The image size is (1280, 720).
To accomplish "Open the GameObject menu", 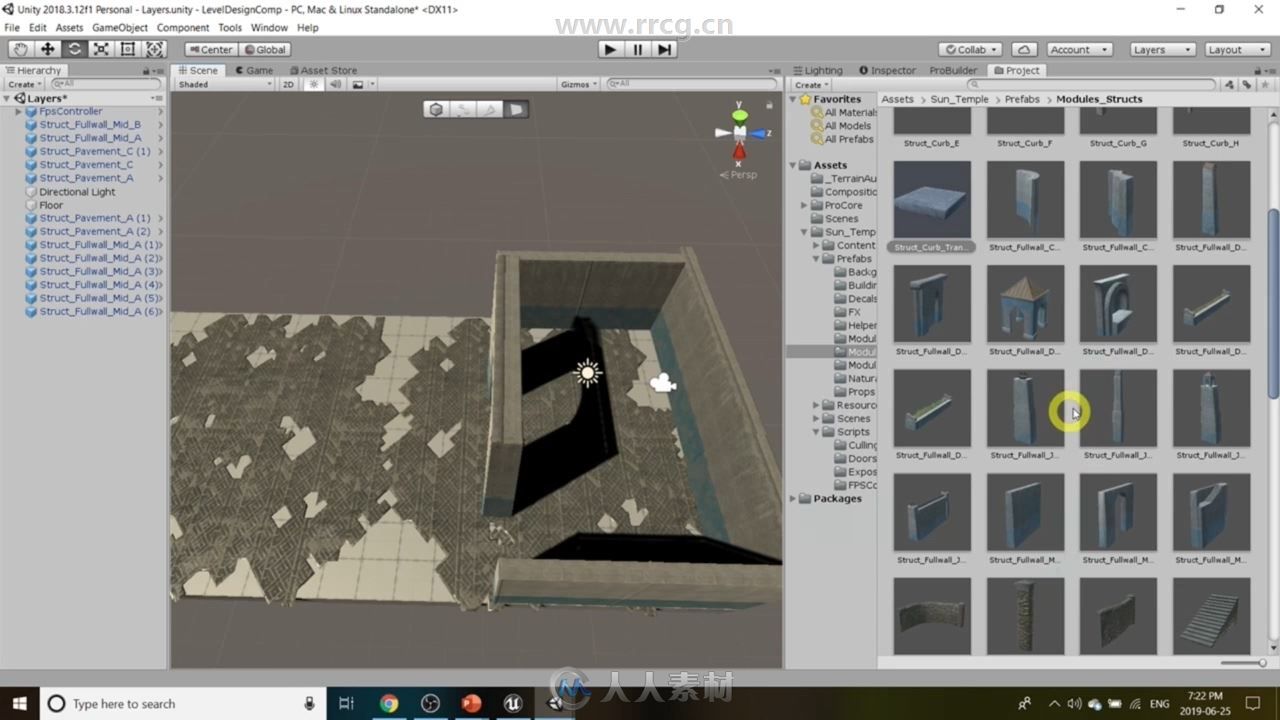I will (x=120, y=27).
